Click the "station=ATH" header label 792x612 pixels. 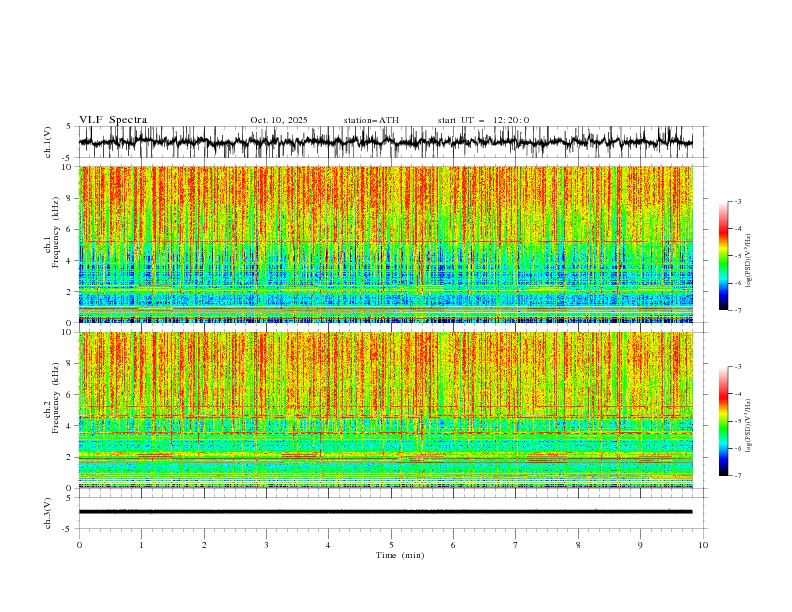pos(371,120)
